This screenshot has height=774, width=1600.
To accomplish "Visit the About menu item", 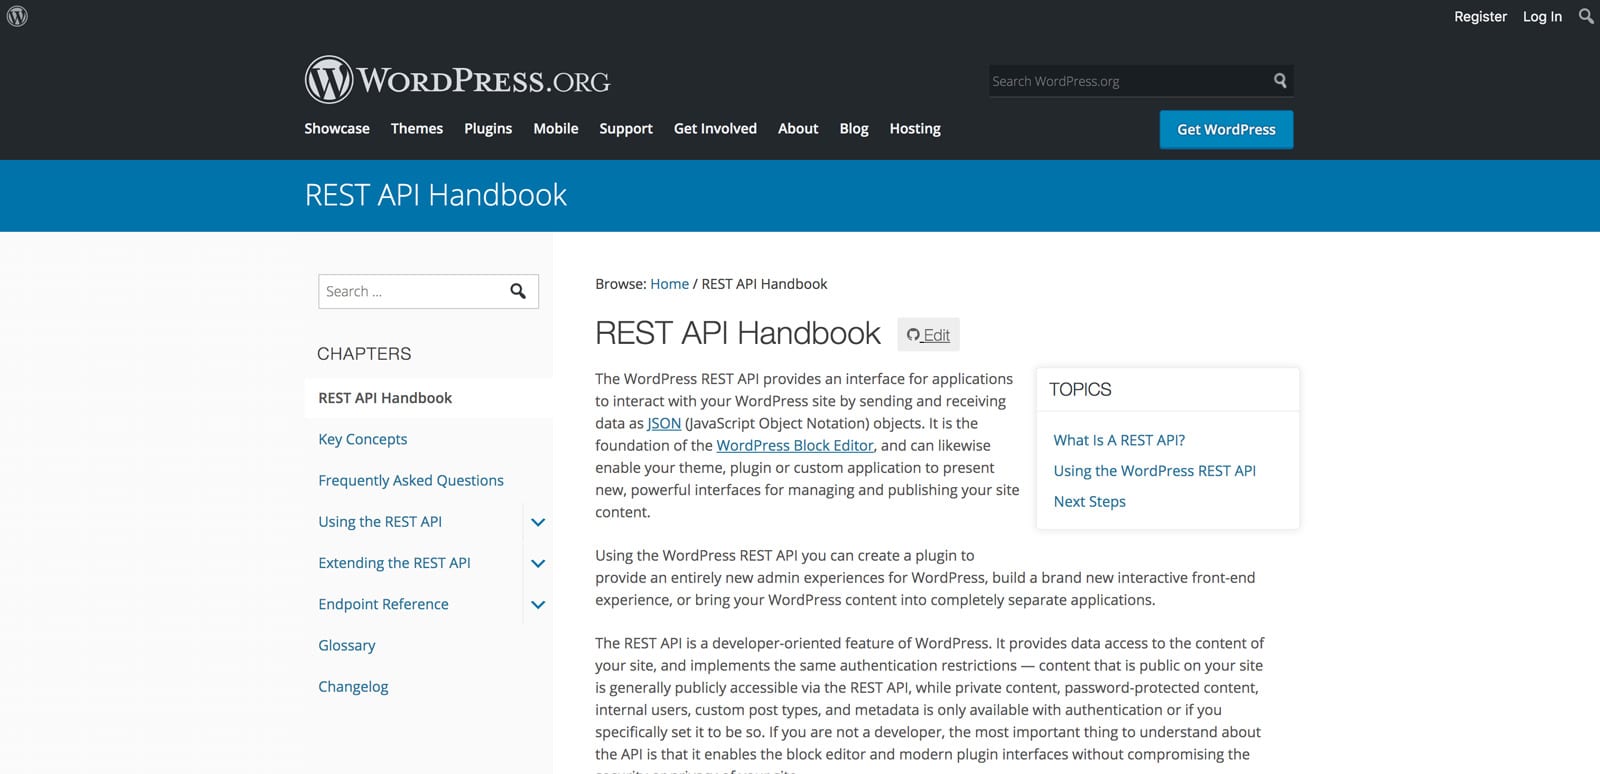I will coord(798,128).
